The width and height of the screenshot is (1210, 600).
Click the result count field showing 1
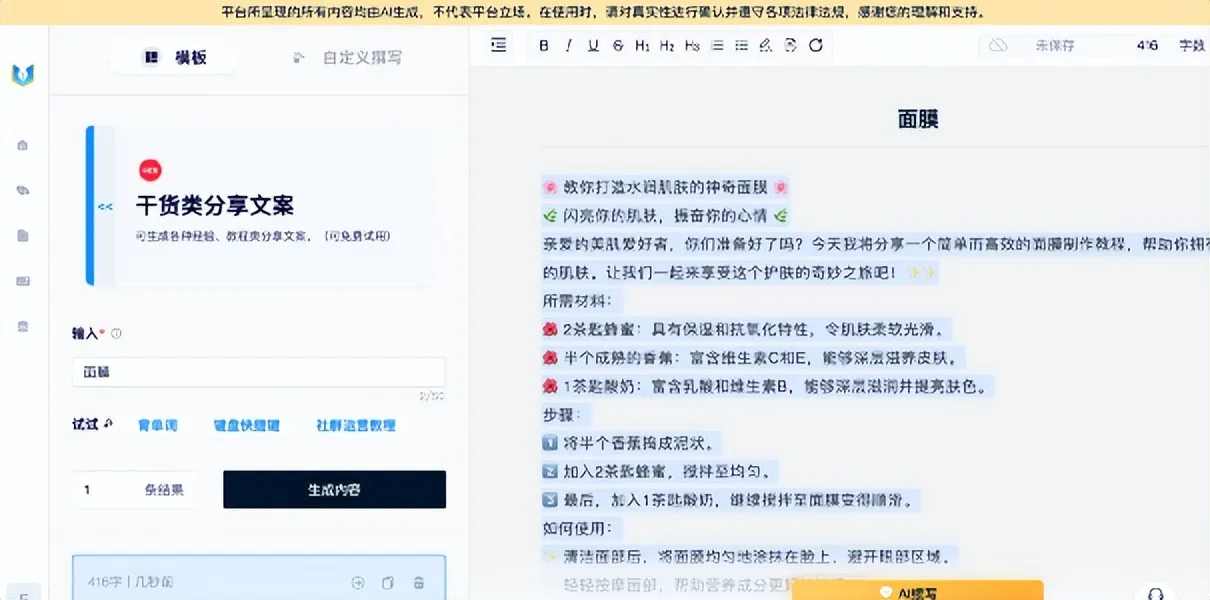(134, 490)
